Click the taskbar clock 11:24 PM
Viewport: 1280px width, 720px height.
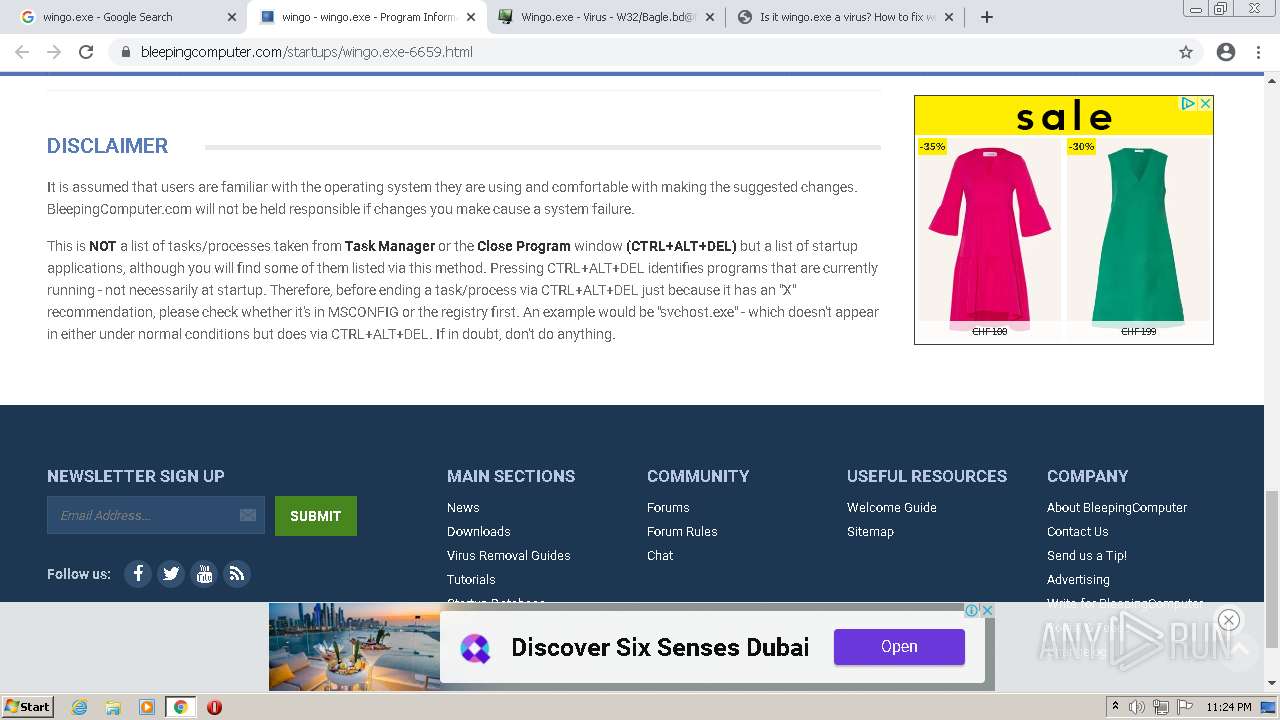click(1229, 707)
